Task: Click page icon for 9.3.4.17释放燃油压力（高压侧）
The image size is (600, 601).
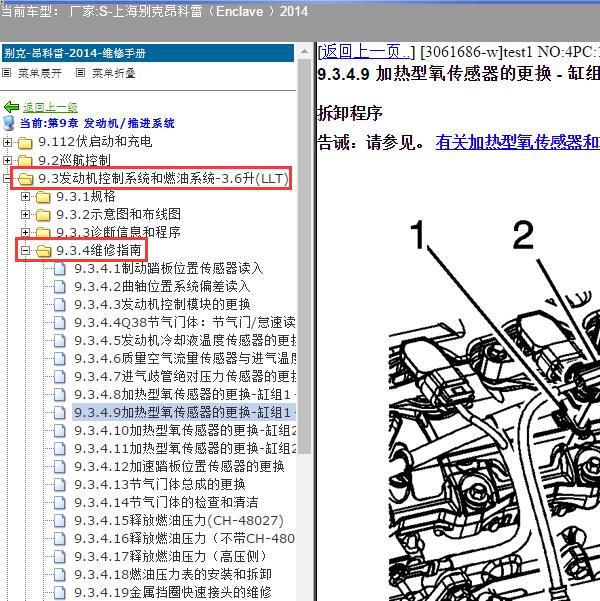Action: (x=59, y=557)
